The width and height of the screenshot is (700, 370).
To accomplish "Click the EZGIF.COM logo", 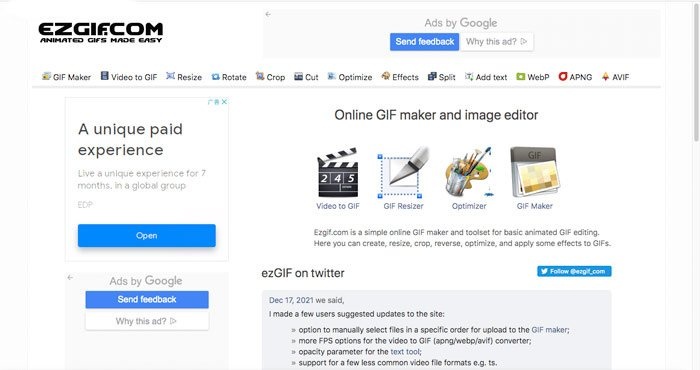I will tap(100, 32).
